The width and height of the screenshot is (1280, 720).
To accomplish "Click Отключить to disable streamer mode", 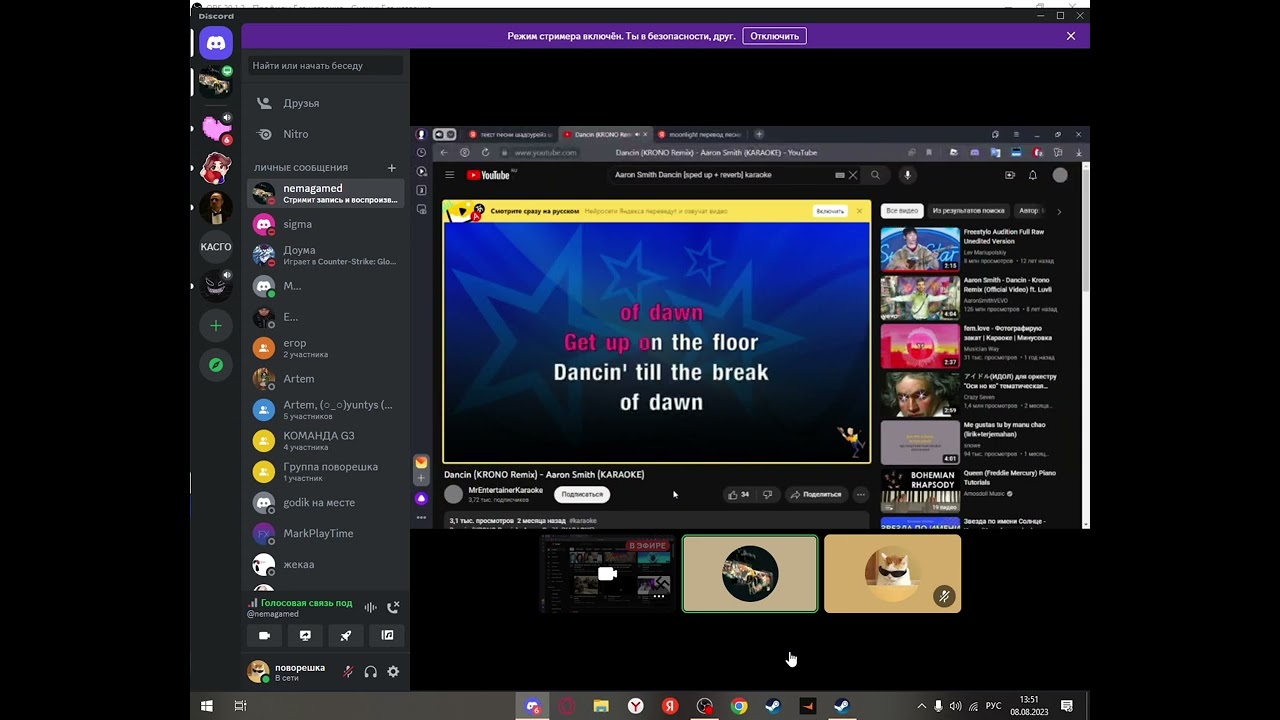I will (x=775, y=36).
